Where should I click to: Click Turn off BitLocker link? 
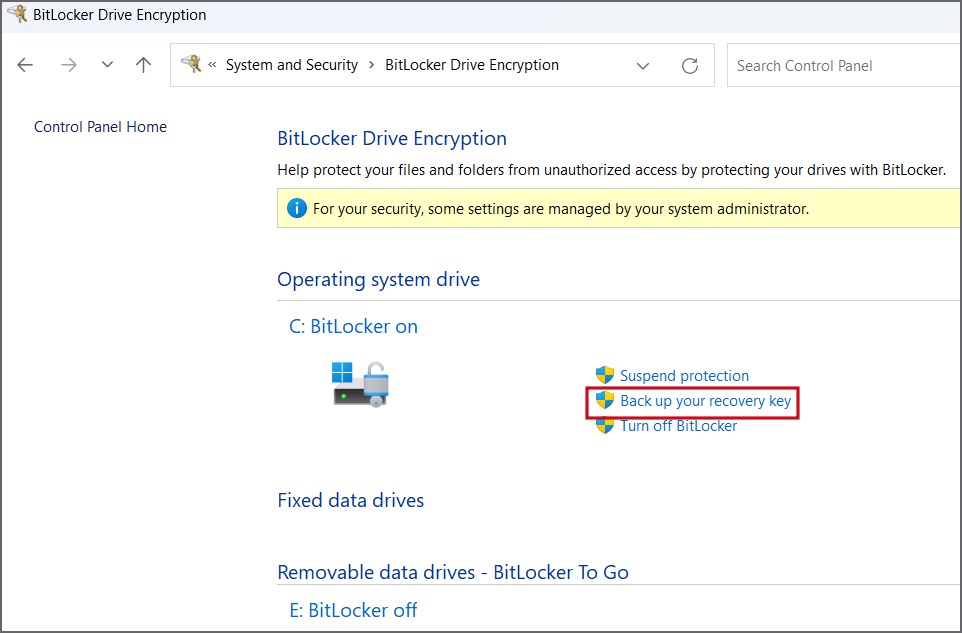point(678,426)
